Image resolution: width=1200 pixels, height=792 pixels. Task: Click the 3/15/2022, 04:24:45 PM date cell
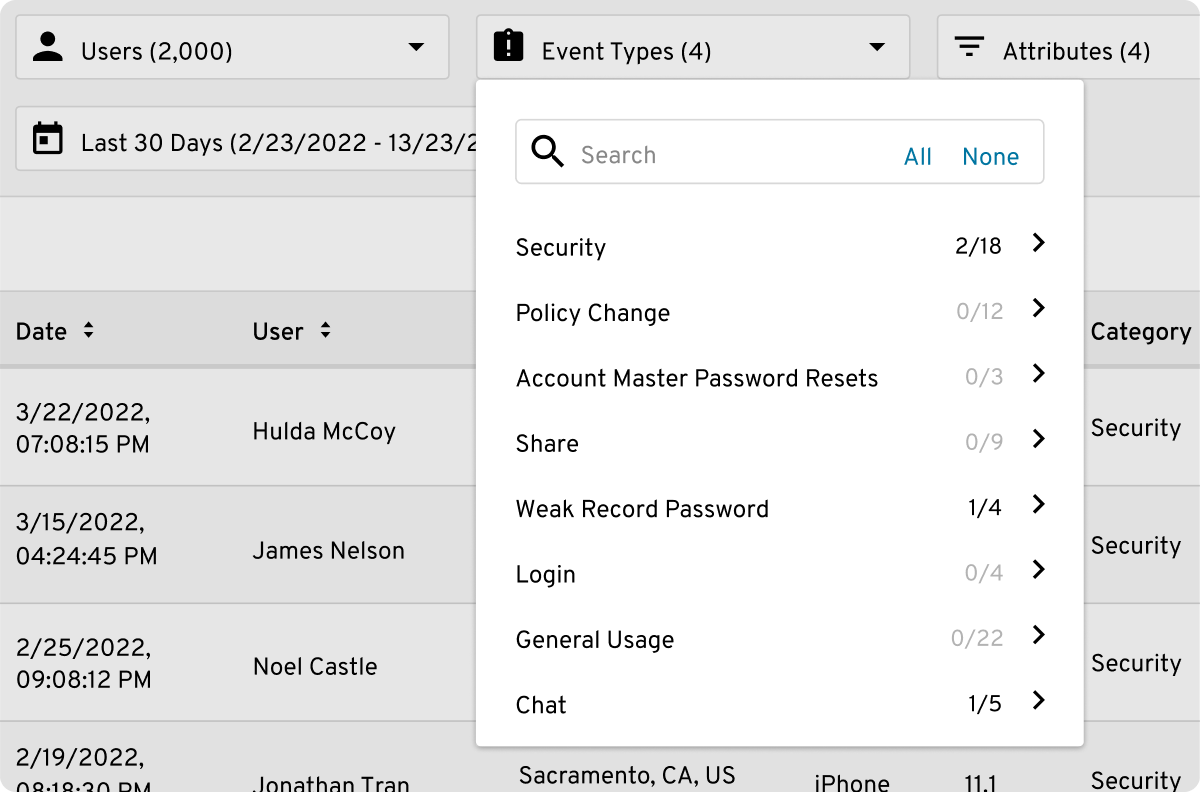(x=87, y=539)
